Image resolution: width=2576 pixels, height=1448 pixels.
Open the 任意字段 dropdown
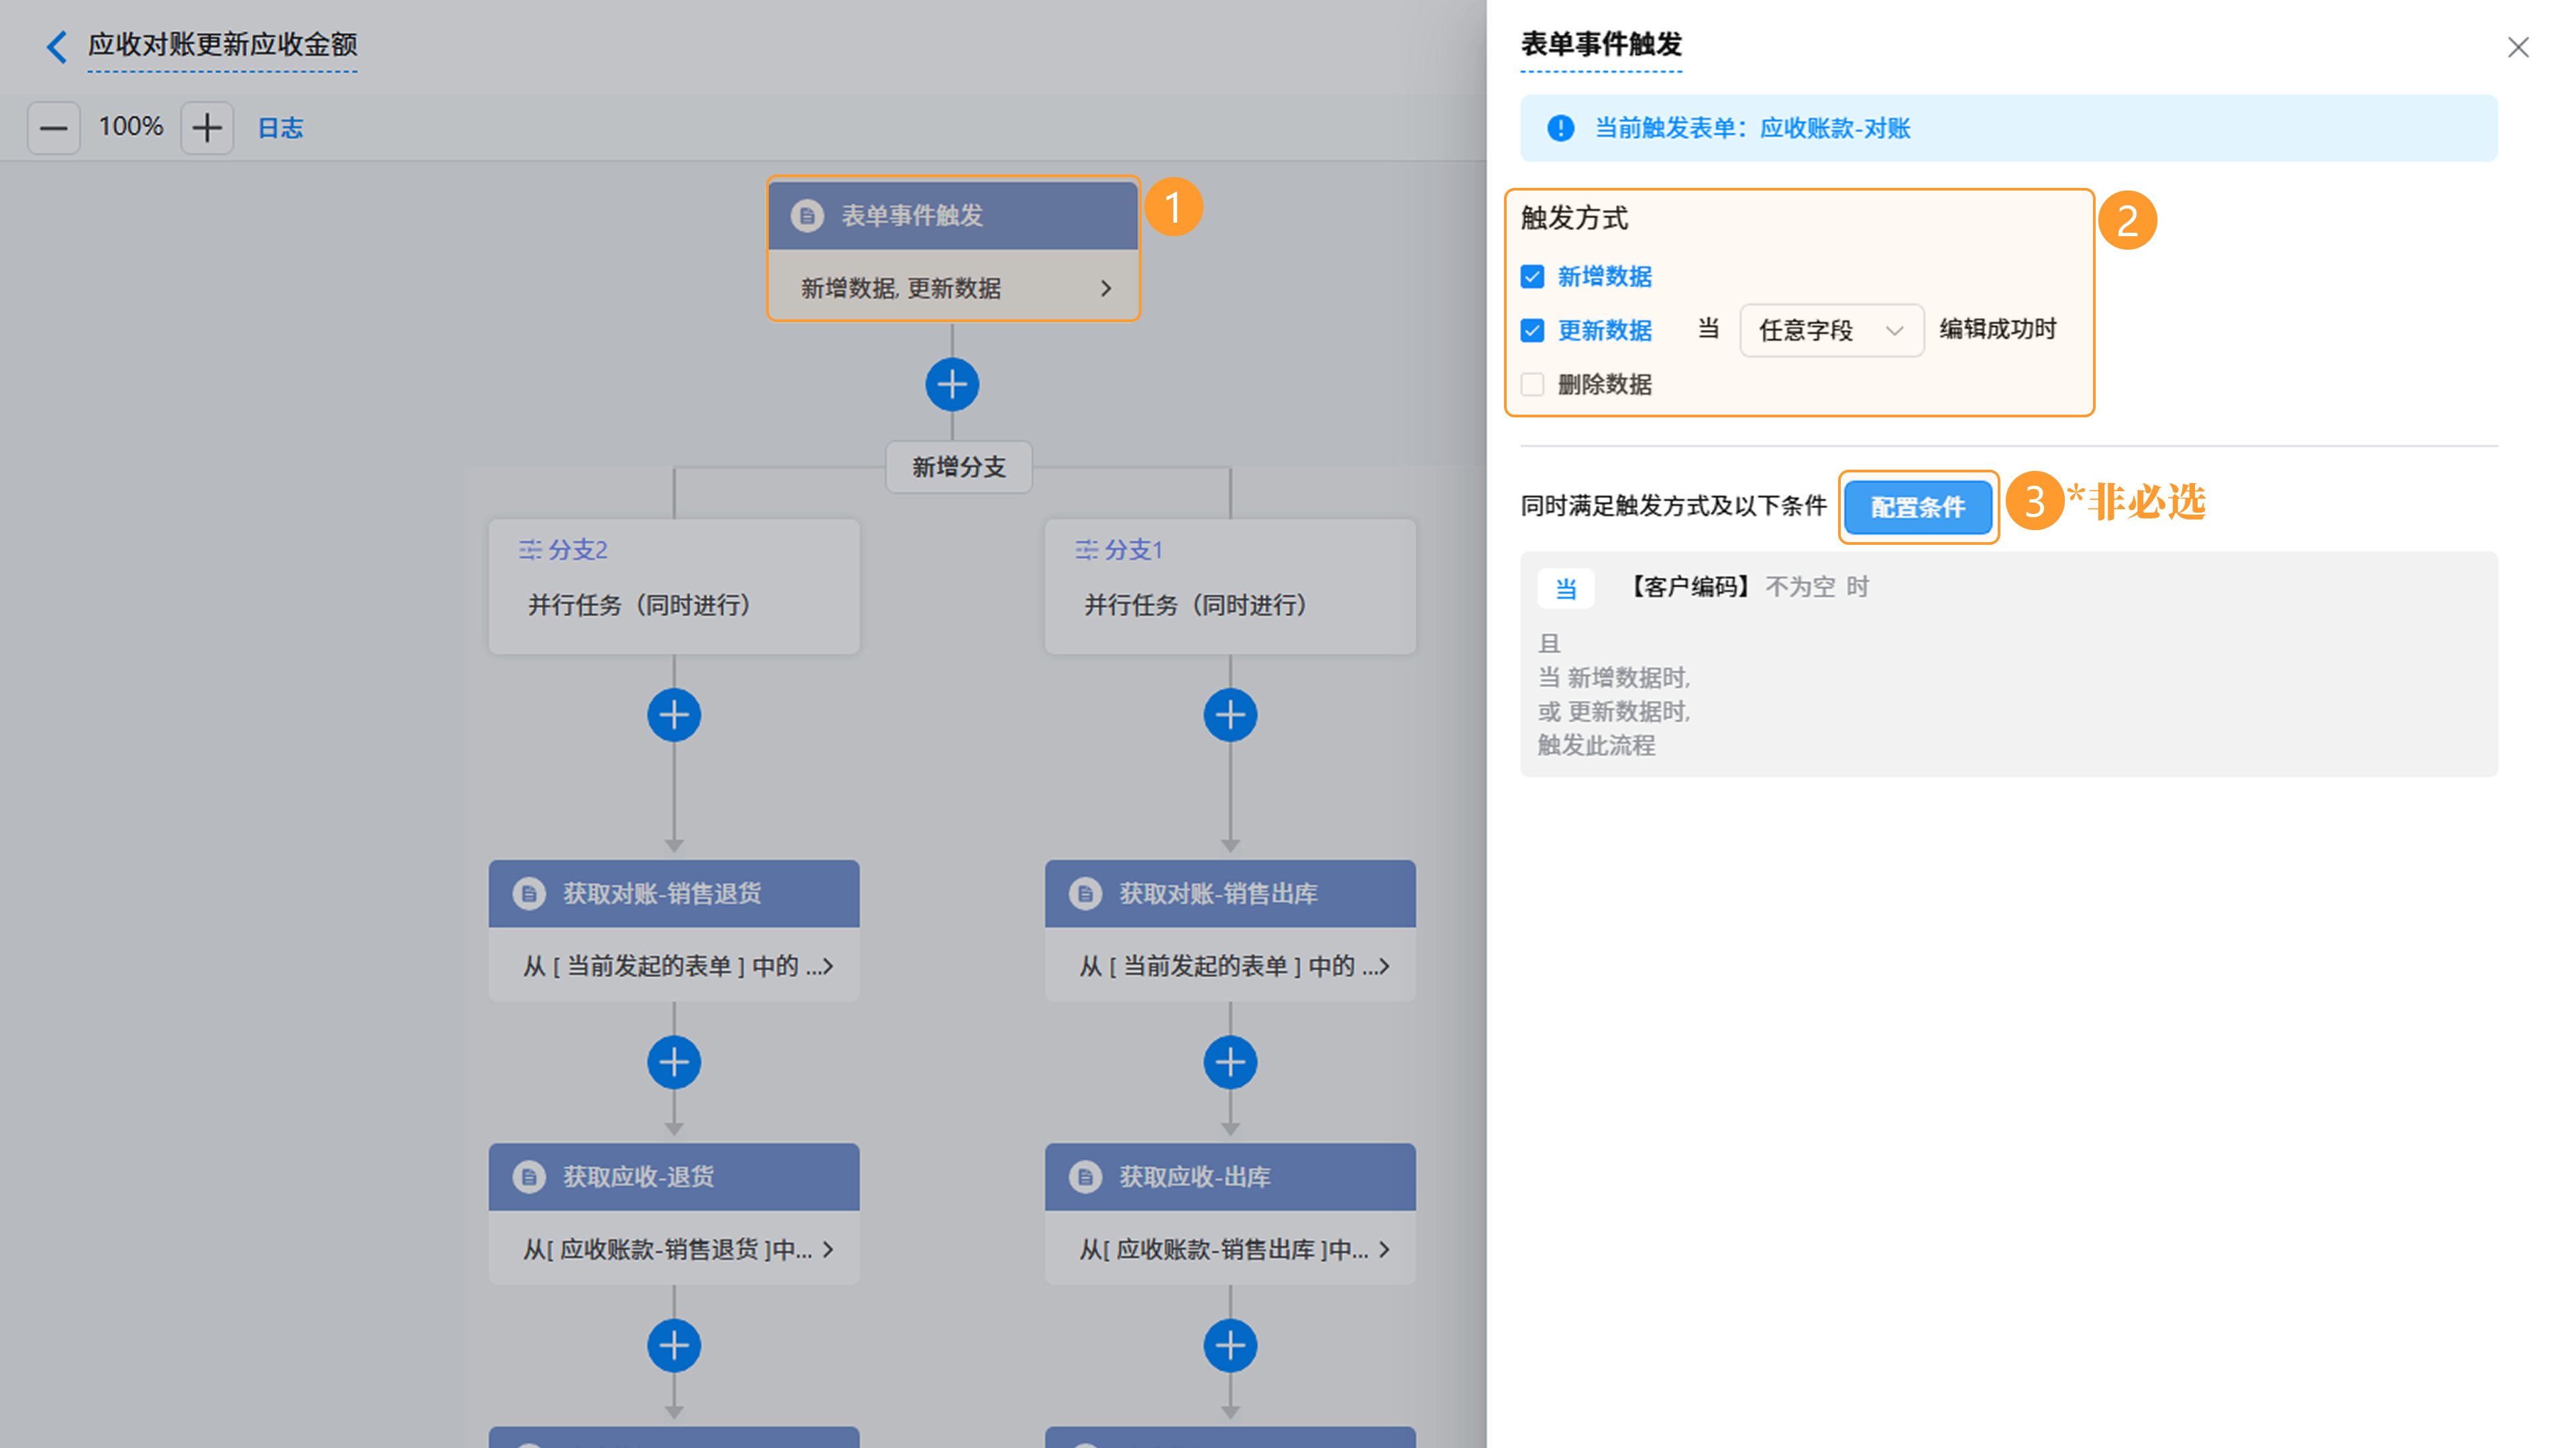(x=1831, y=330)
